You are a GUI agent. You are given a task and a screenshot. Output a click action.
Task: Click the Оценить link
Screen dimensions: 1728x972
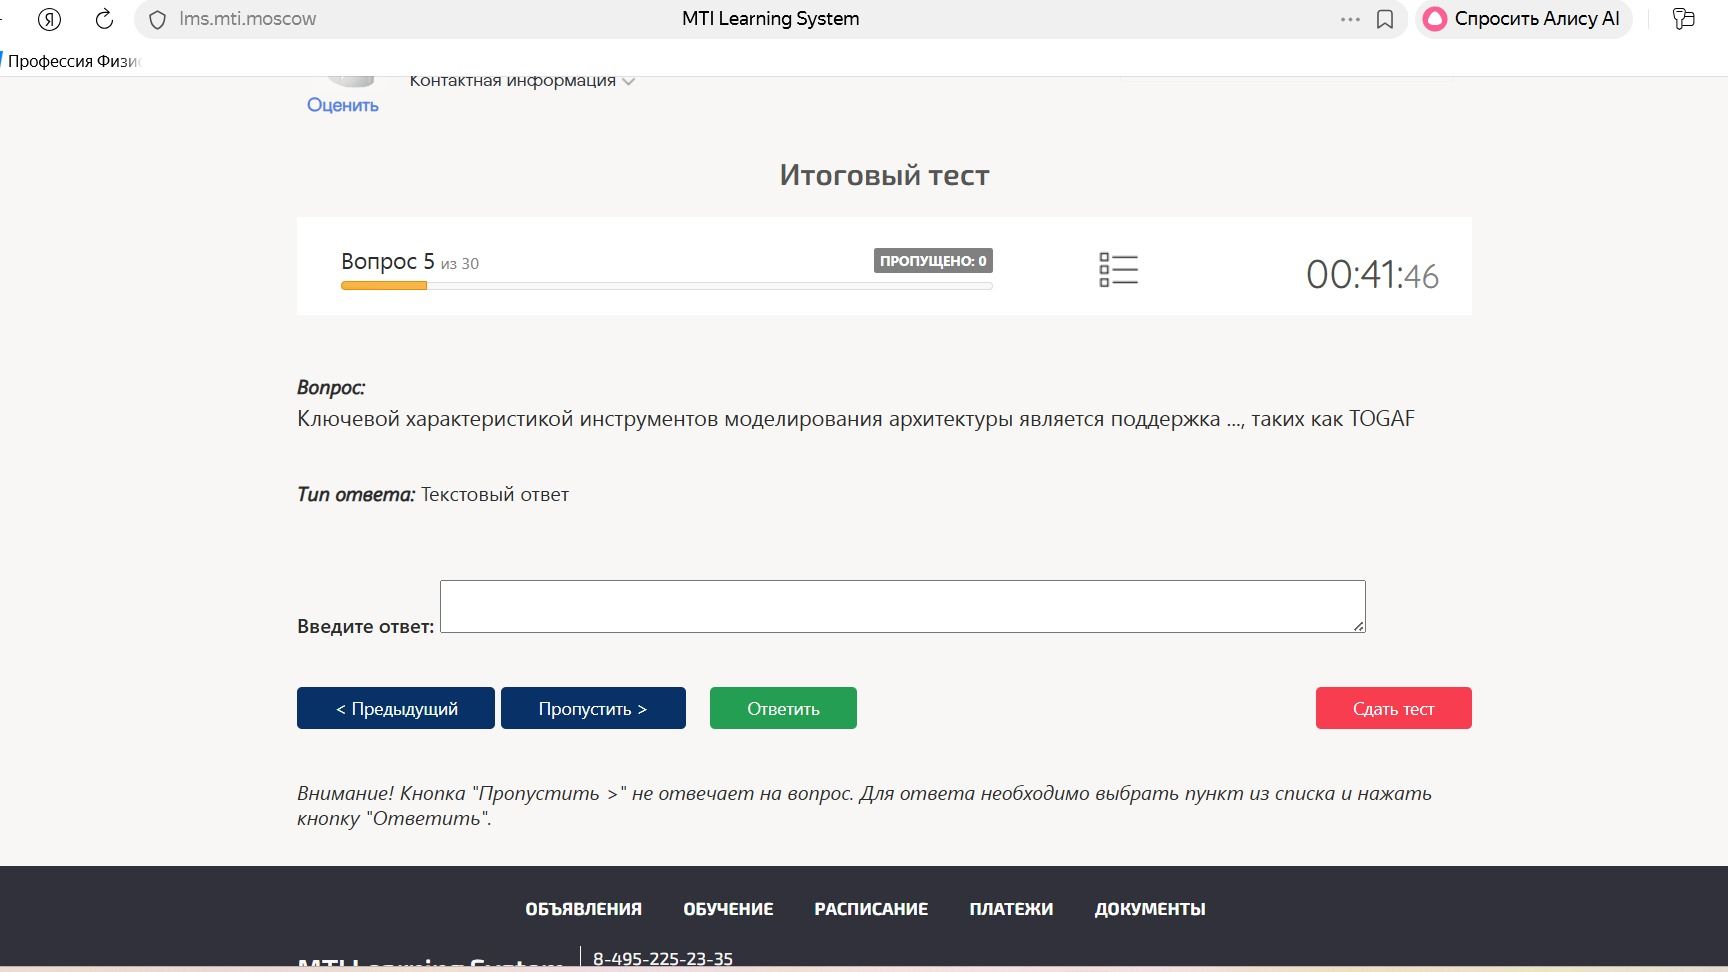[x=343, y=105]
